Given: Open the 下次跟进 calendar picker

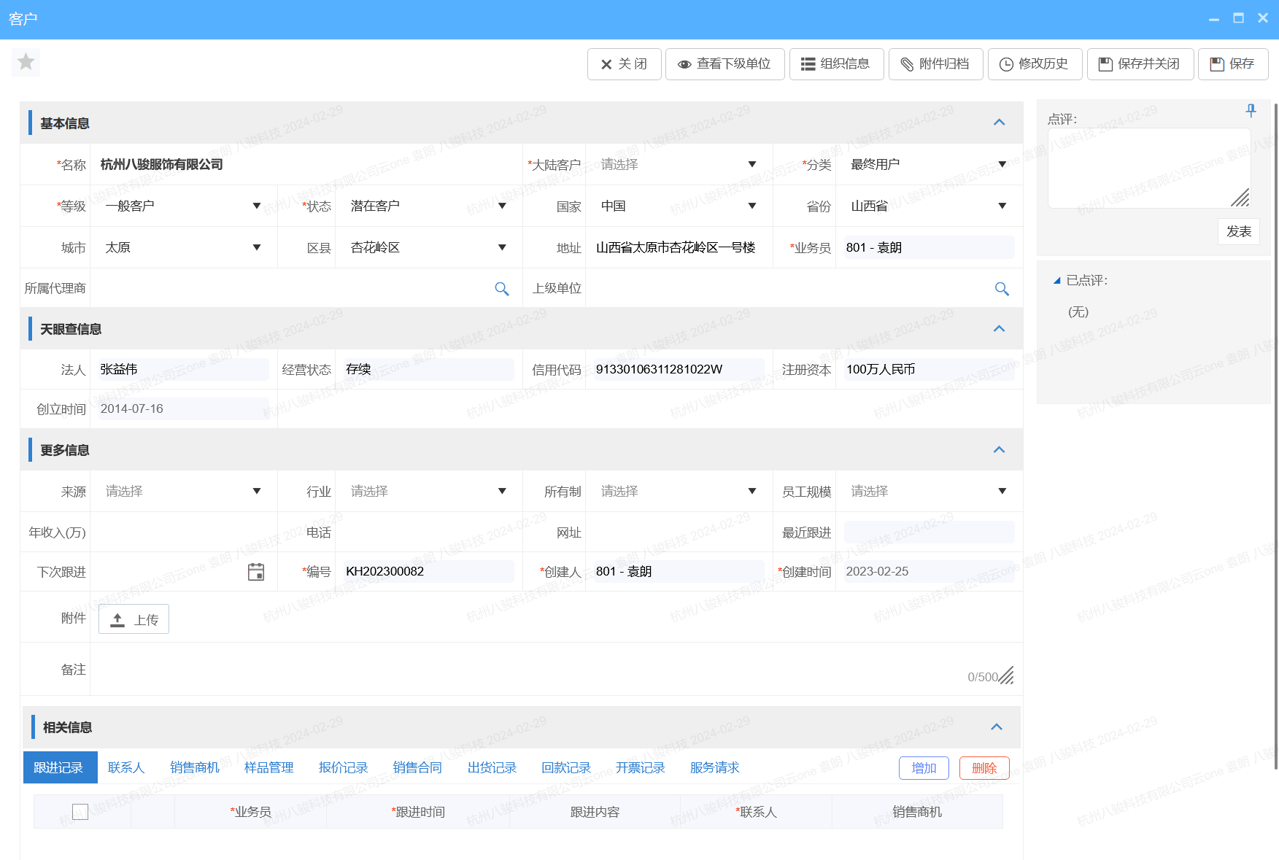Looking at the screenshot, I should pos(256,571).
